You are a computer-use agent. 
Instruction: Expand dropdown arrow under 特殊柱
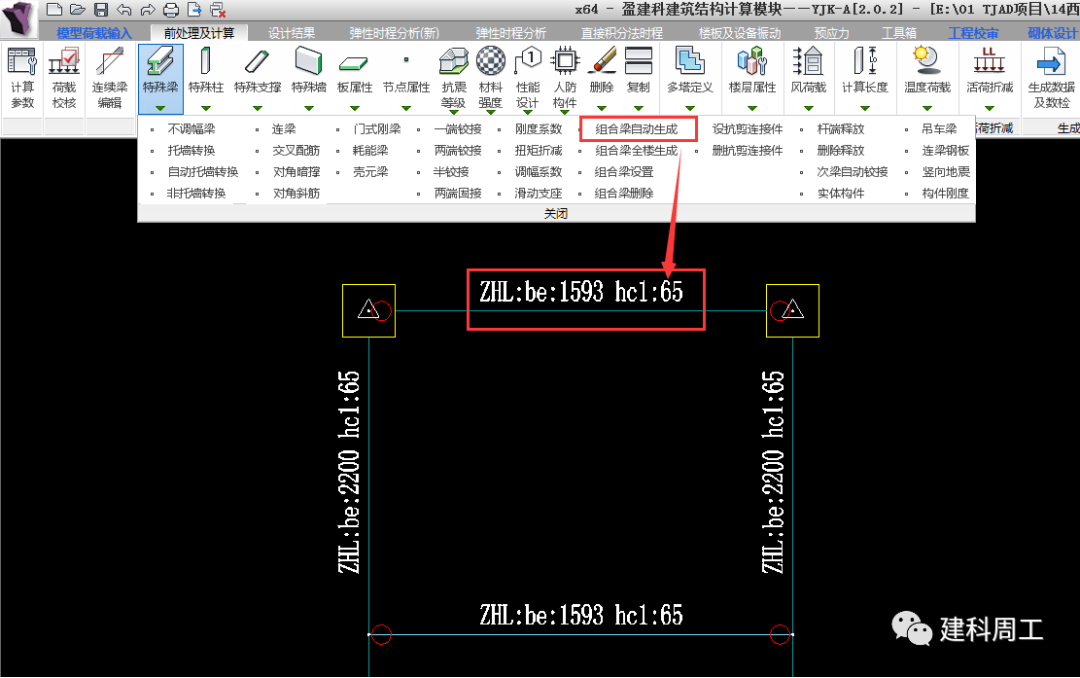point(206,108)
